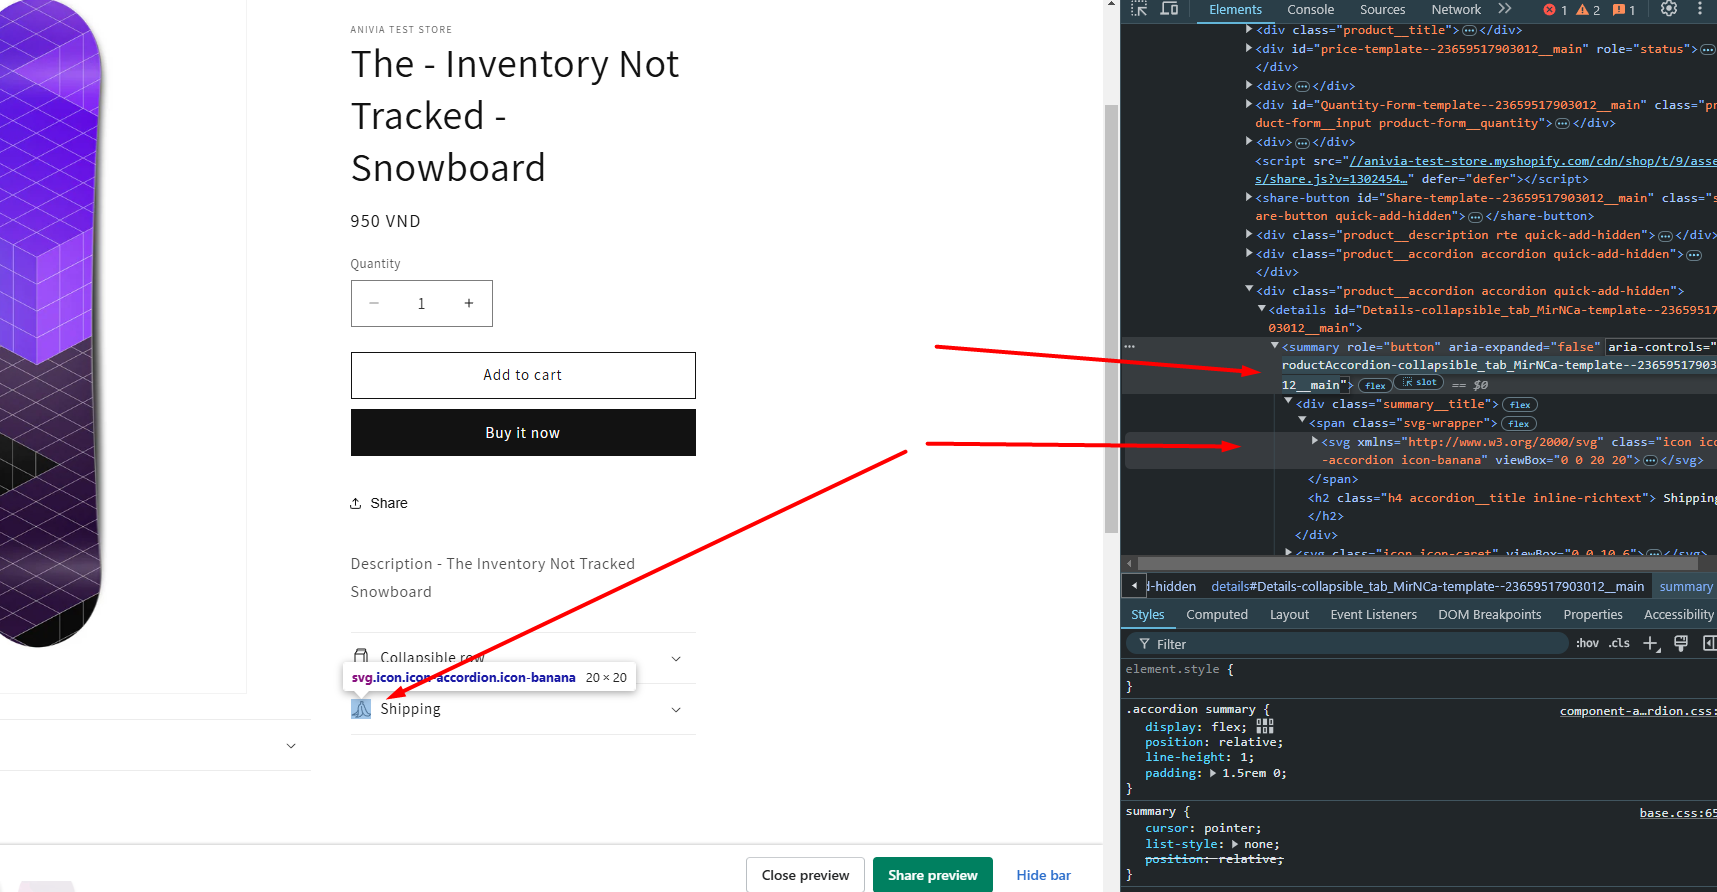Click the red error count badge
This screenshot has height=892, width=1717.
tap(1555, 10)
